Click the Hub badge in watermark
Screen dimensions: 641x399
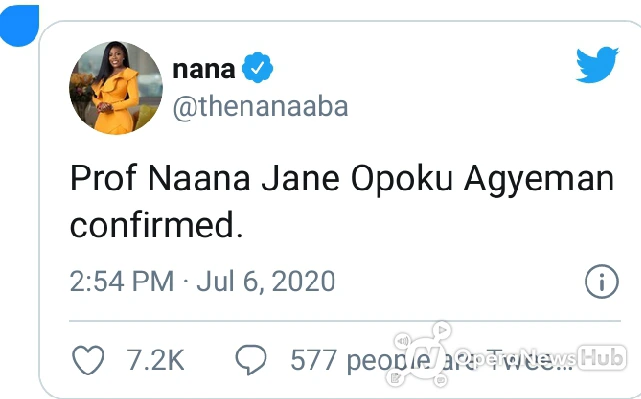[x=602, y=358]
